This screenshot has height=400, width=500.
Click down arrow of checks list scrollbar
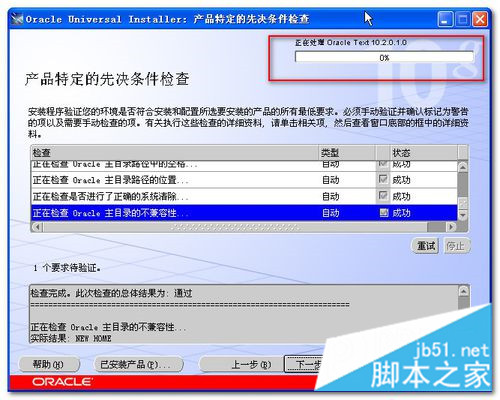(463, 215)
